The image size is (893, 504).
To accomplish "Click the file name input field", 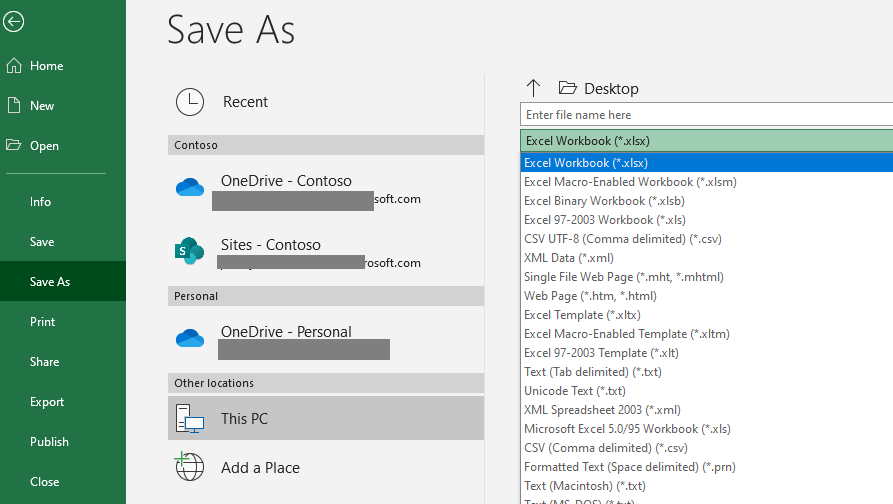I will (706, 114).
